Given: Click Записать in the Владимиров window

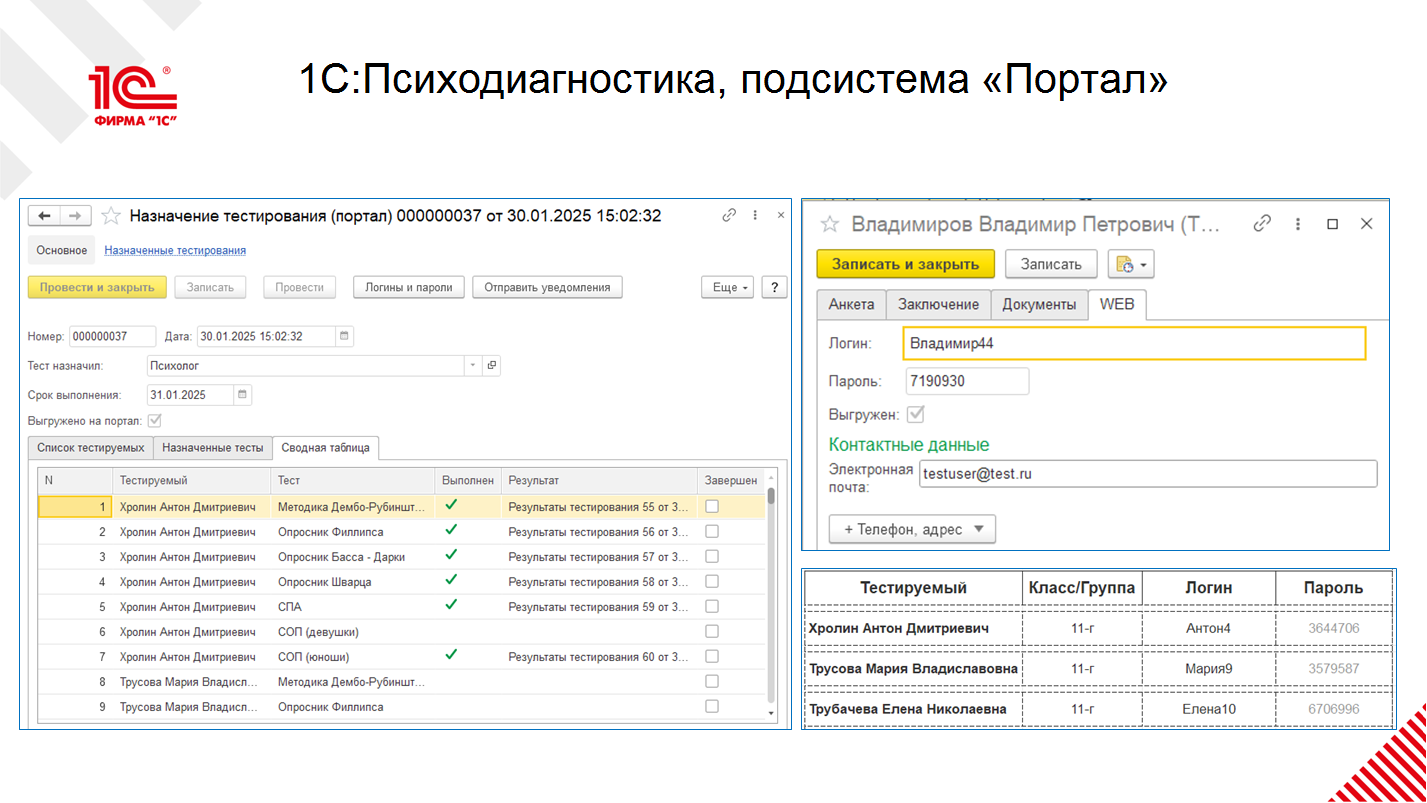Looking at the screenshot, I should click(x=1051, y=264).
